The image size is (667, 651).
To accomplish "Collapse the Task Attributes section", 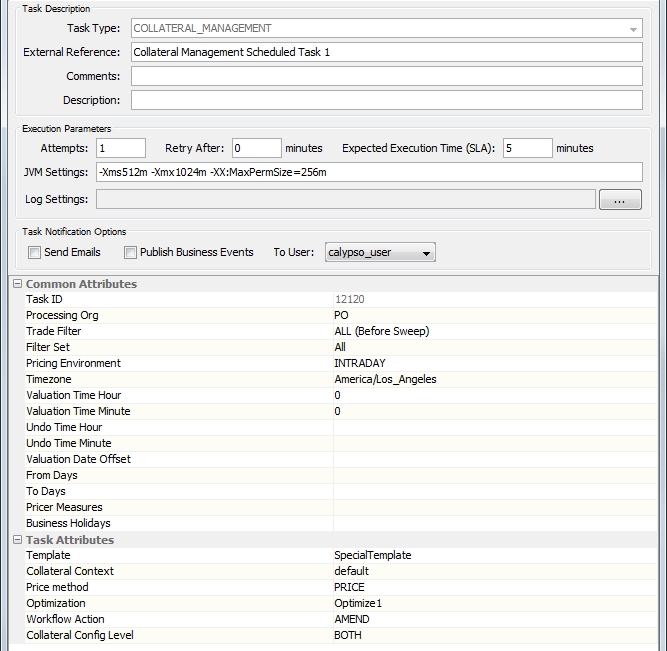I will tap(17, 540).
